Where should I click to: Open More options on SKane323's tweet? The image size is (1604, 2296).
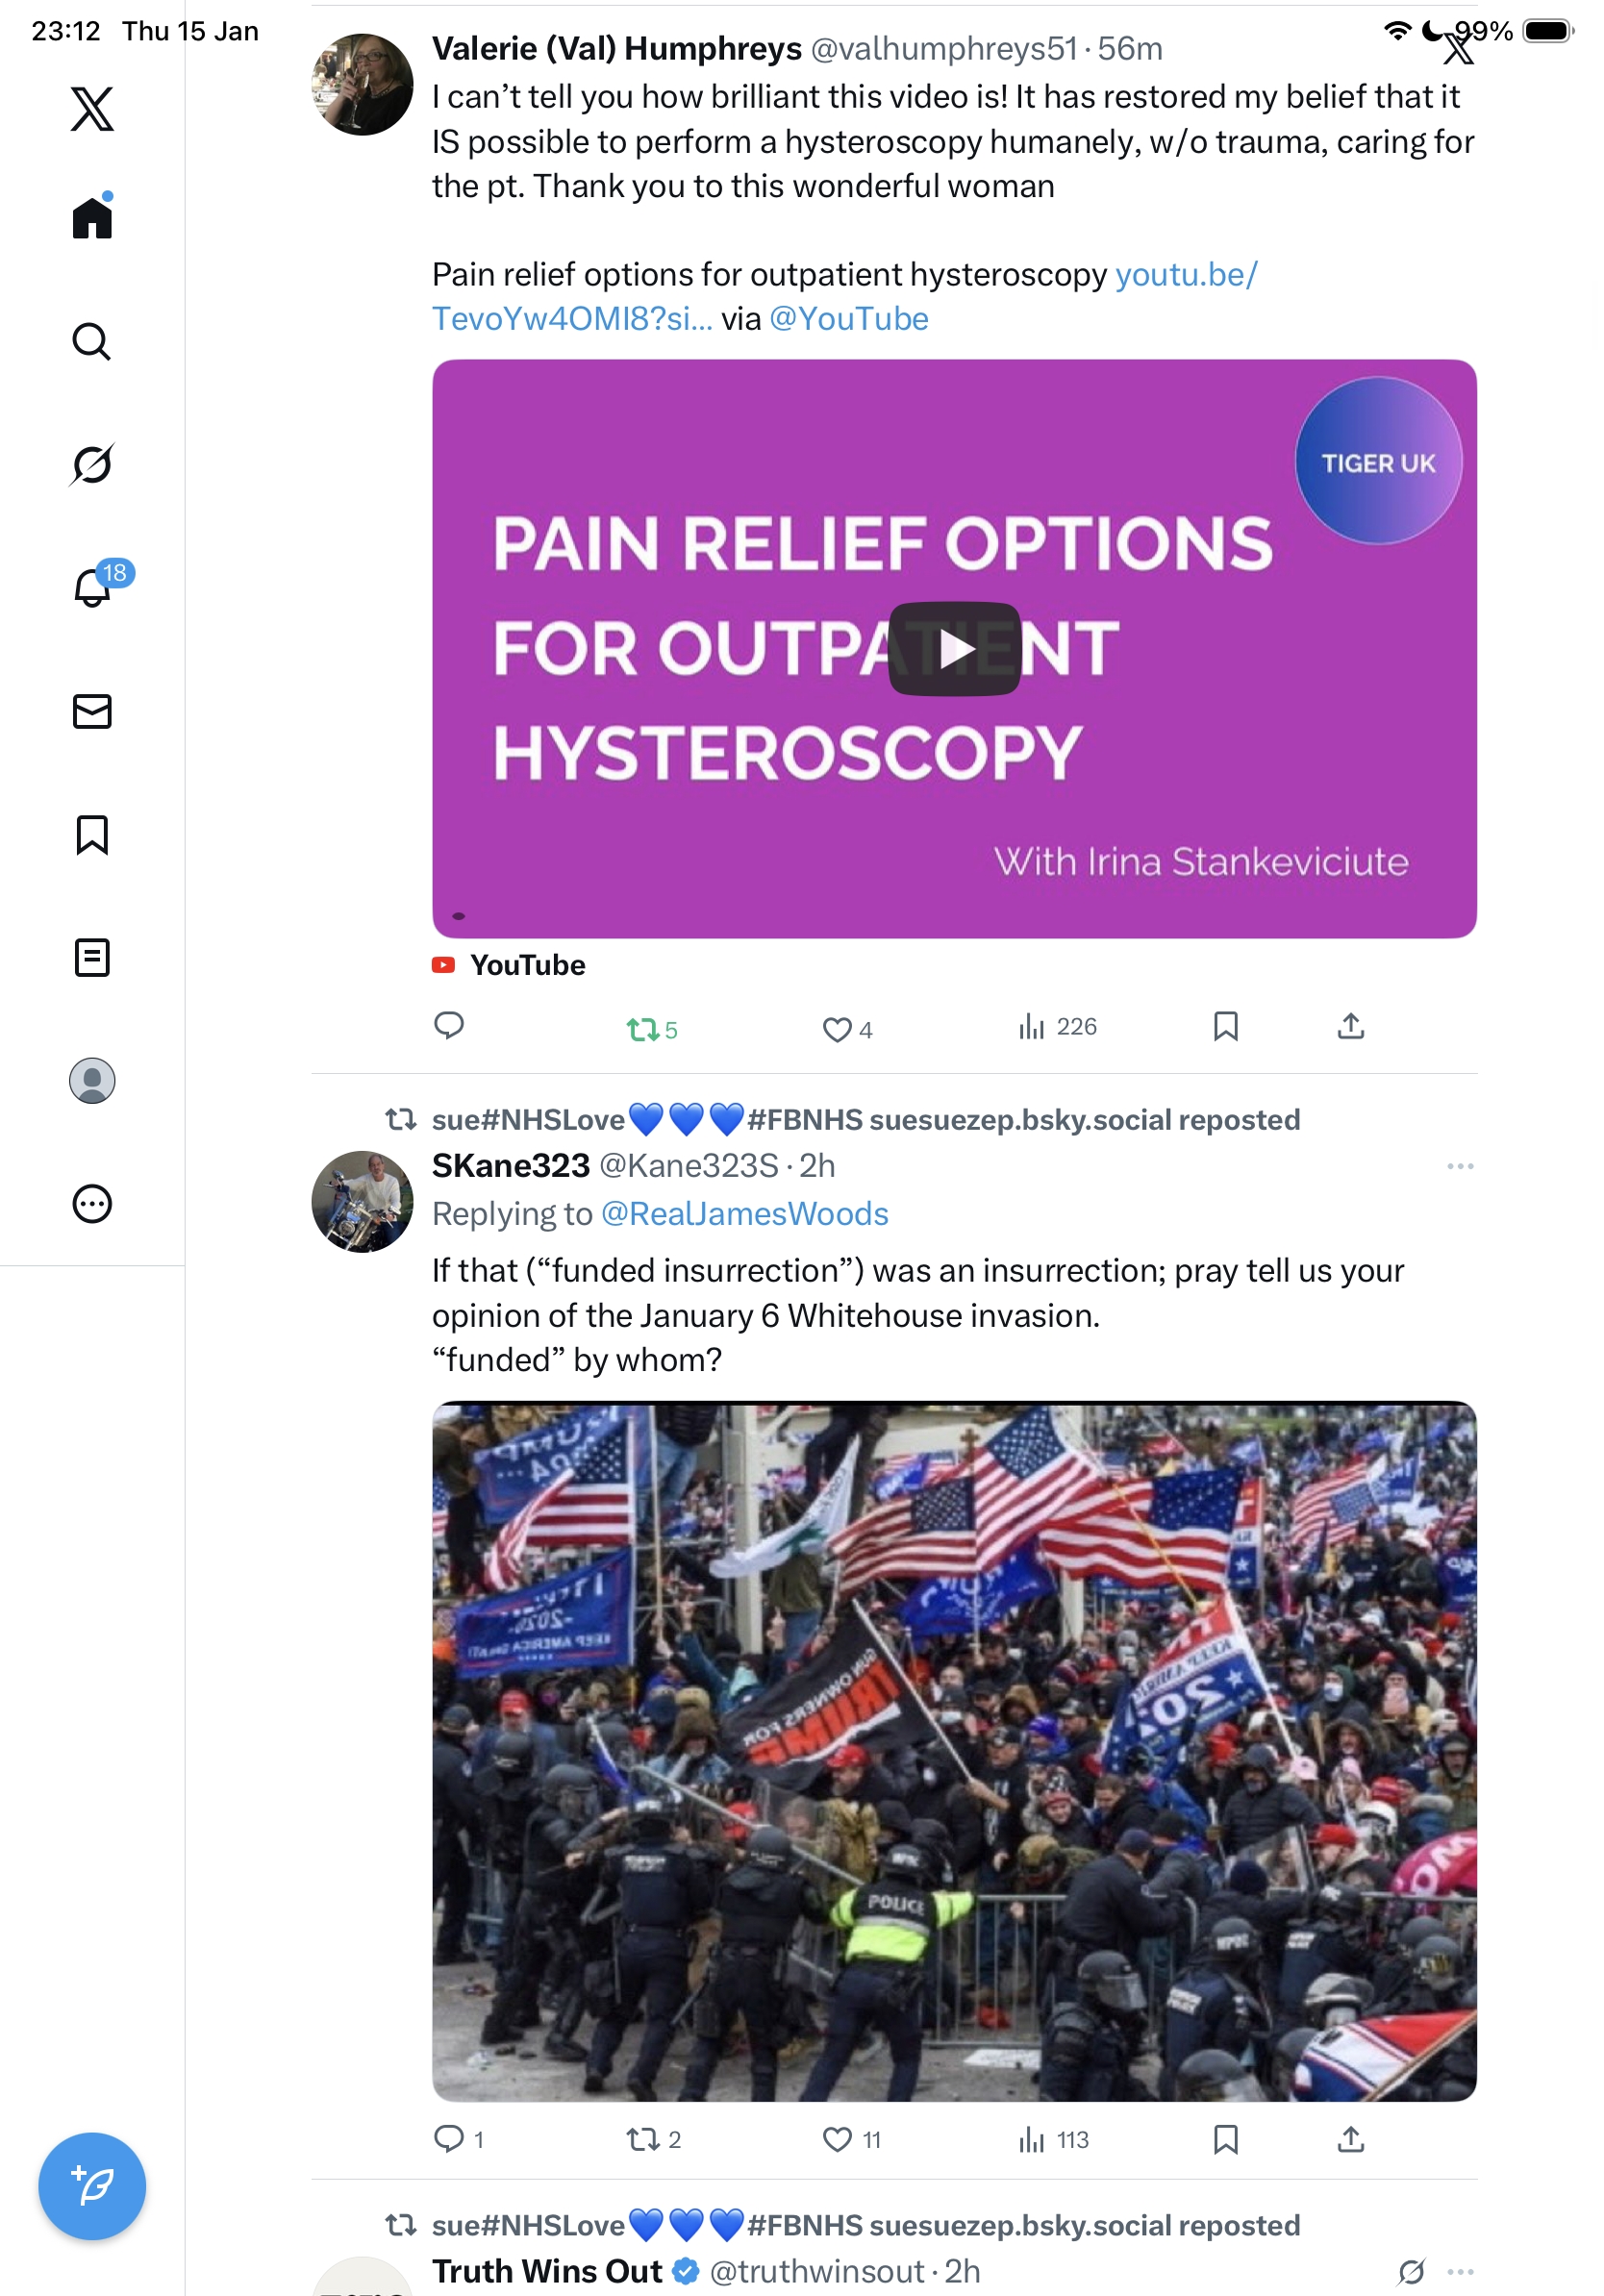pos(1459,1165)
